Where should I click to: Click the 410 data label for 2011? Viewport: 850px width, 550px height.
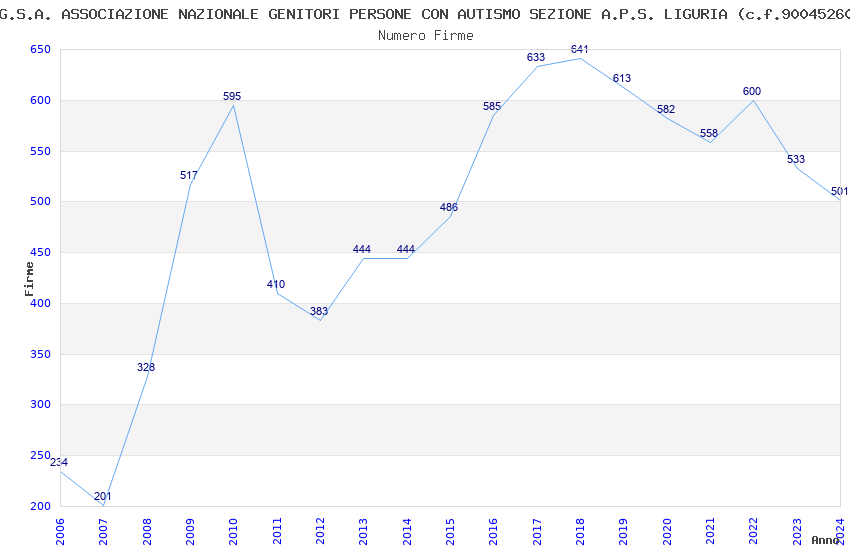275,284
